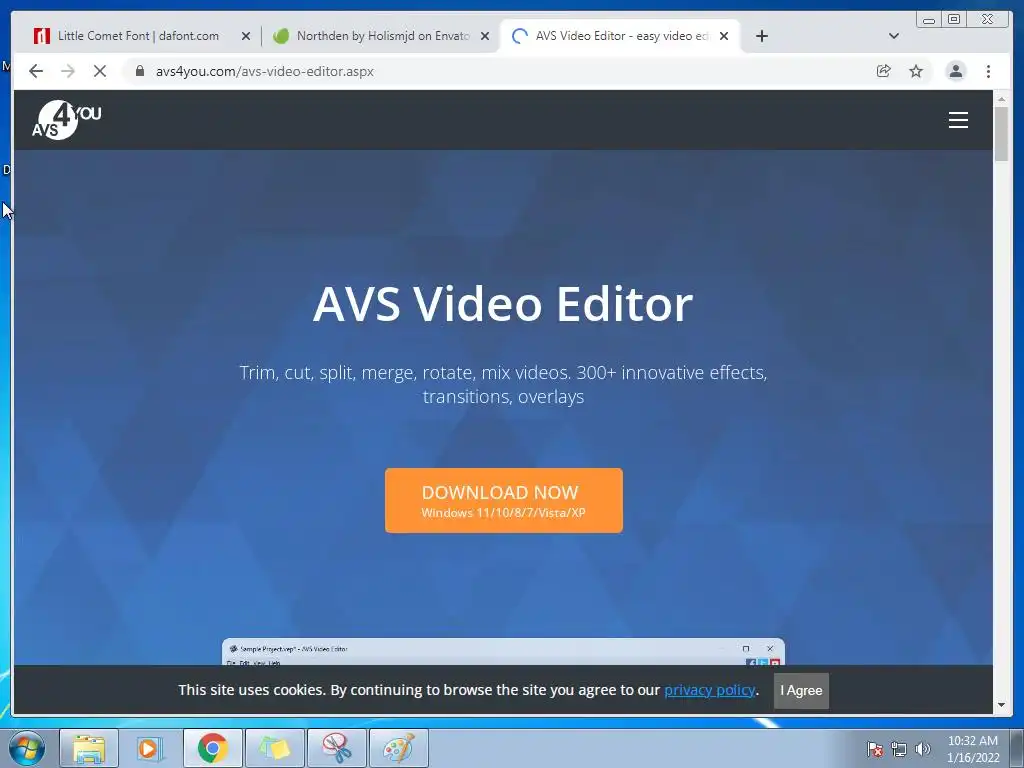Open the Chrome profile menu
Image resolution: width=1024 pixels, height=768 pixels.
point(955,71)
